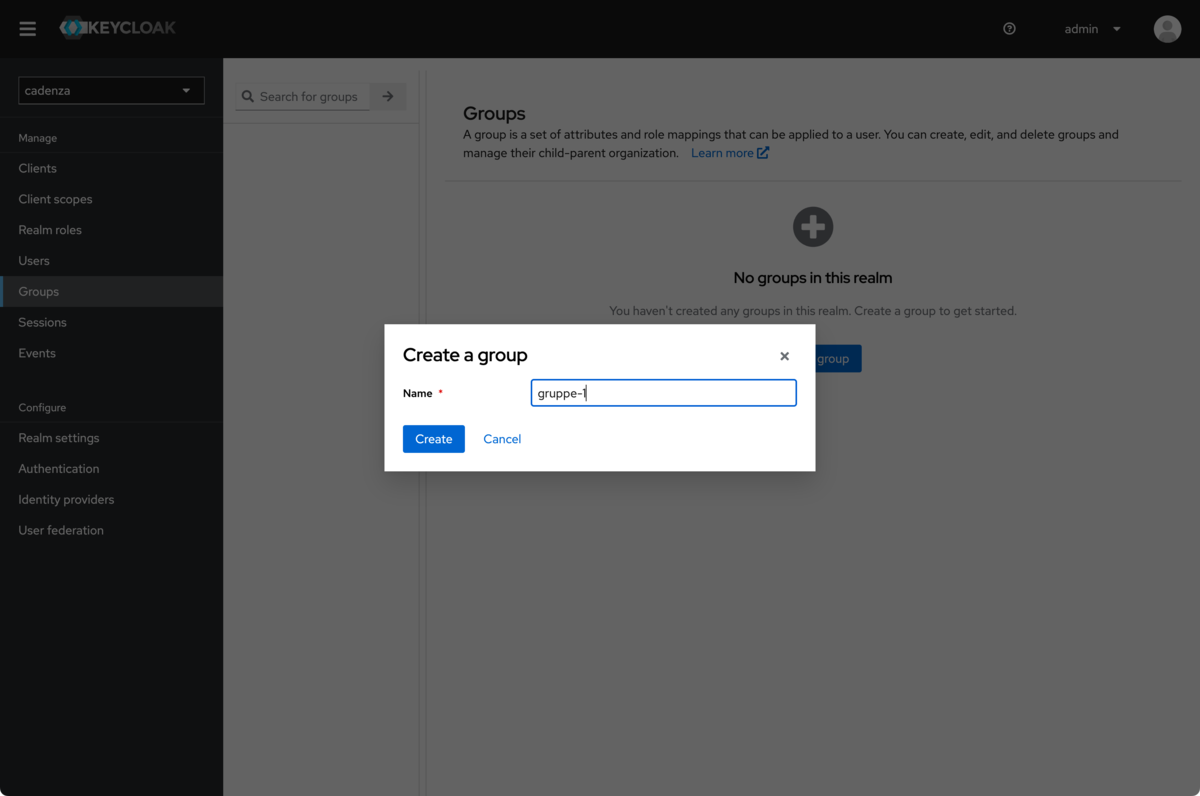
Task: Click the large plus icon above No groups
Action: [x=812, y=226]
